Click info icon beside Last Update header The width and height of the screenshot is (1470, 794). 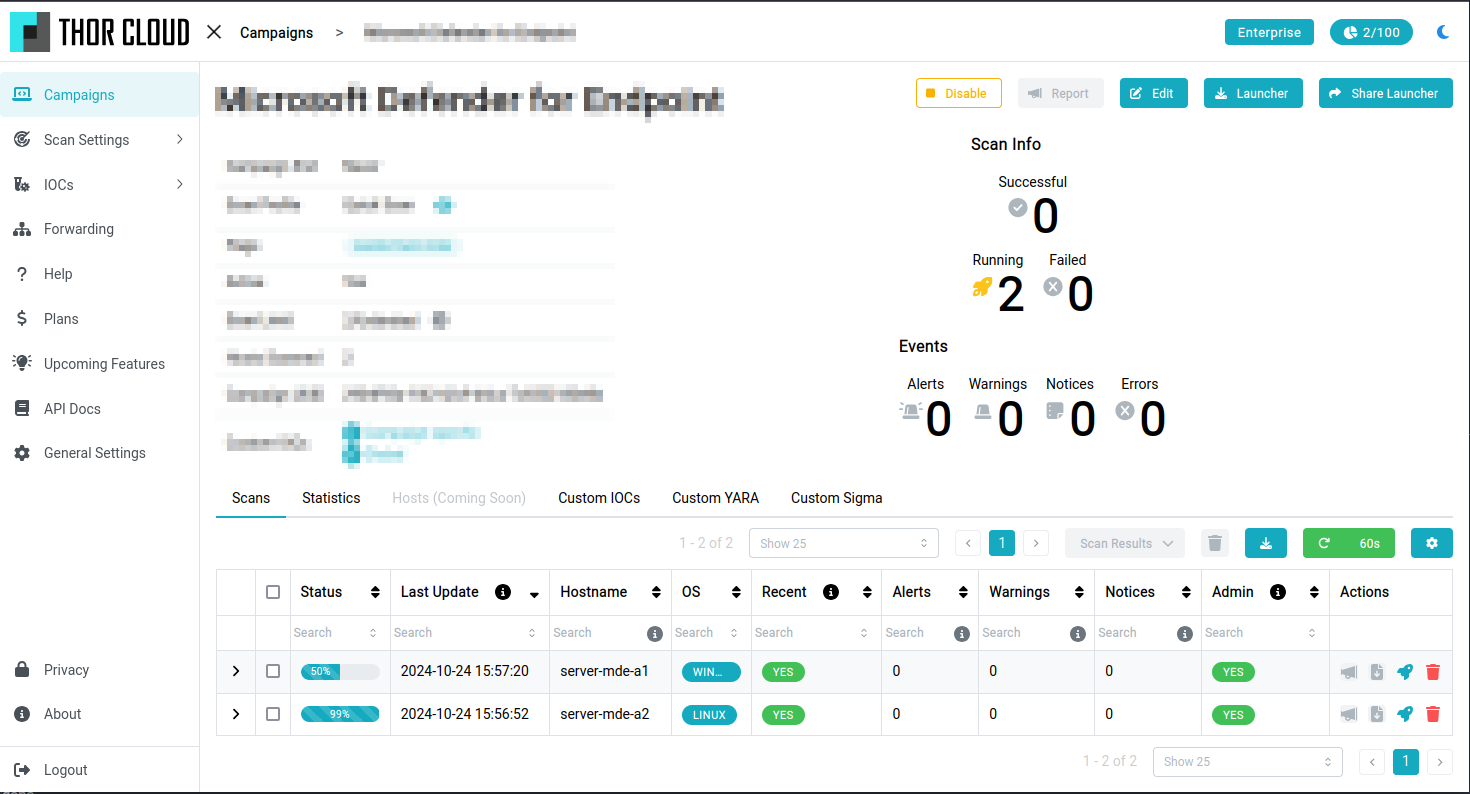coord(503,592)
